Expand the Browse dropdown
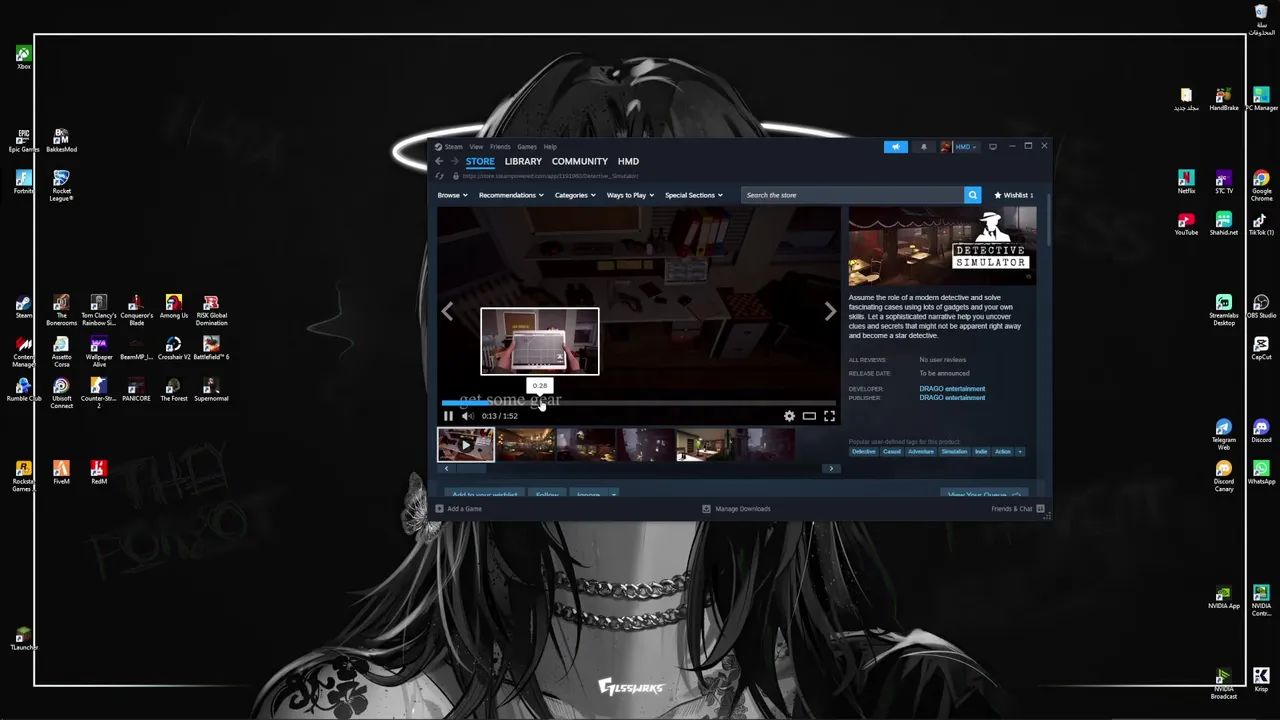 tap(452, 195)
